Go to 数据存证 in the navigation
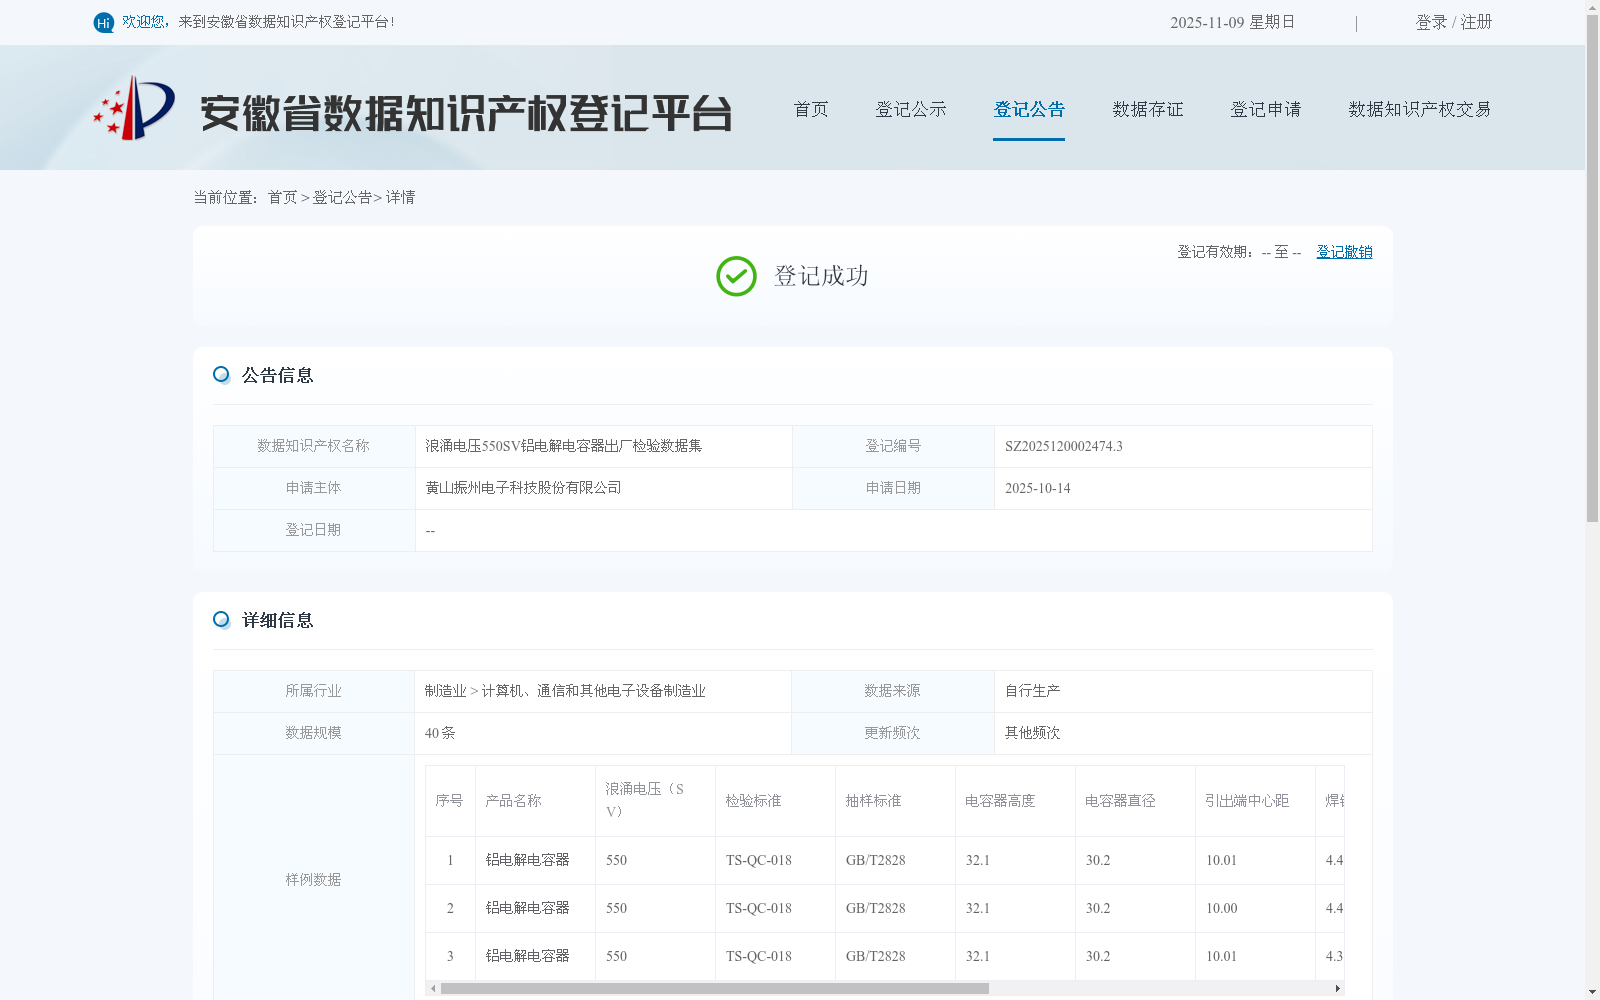The height and width of the screenshot is (1000, 1600). click(x=1148, y=109)
